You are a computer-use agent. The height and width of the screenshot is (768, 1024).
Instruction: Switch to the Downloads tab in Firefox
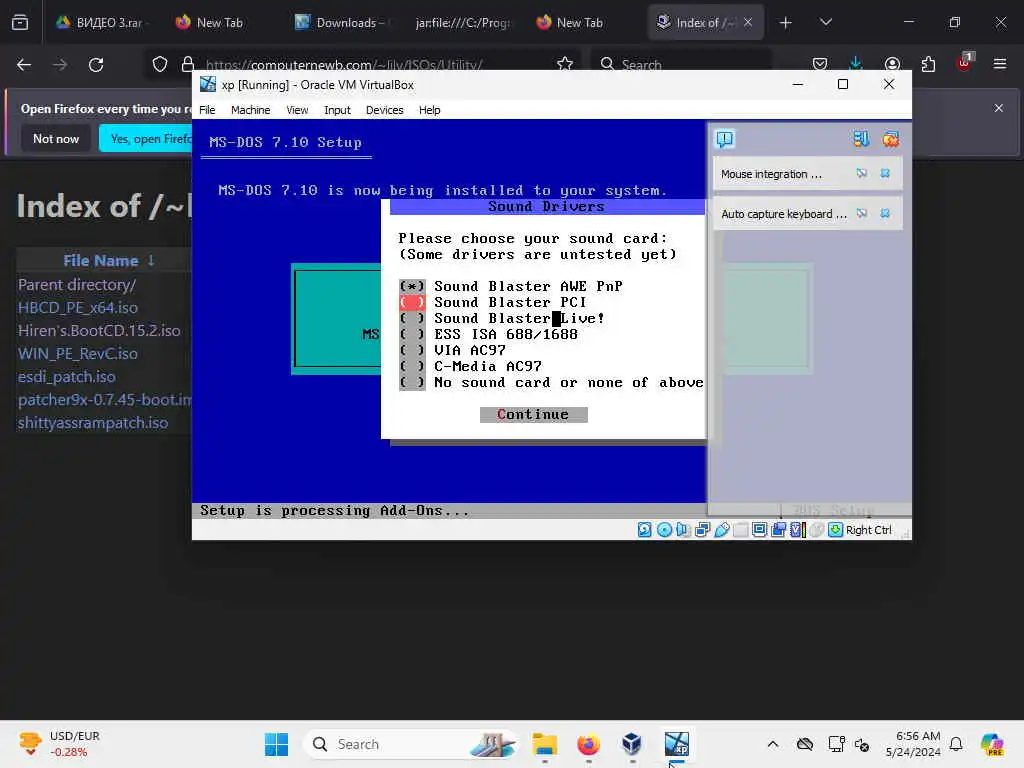click(x=343, y=22)
